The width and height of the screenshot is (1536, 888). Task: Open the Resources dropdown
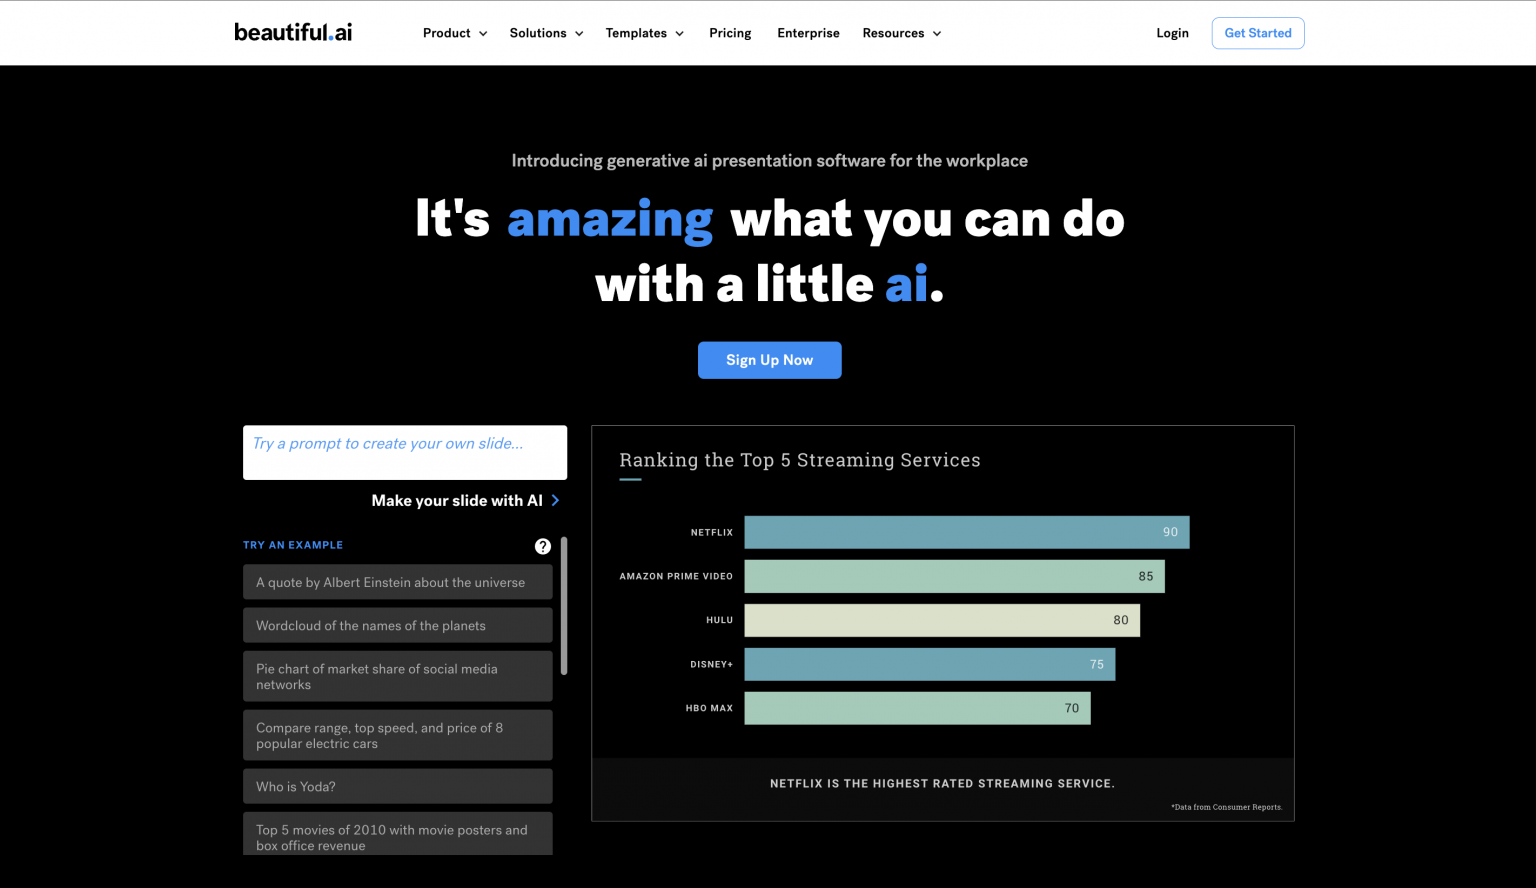(901, 33)
